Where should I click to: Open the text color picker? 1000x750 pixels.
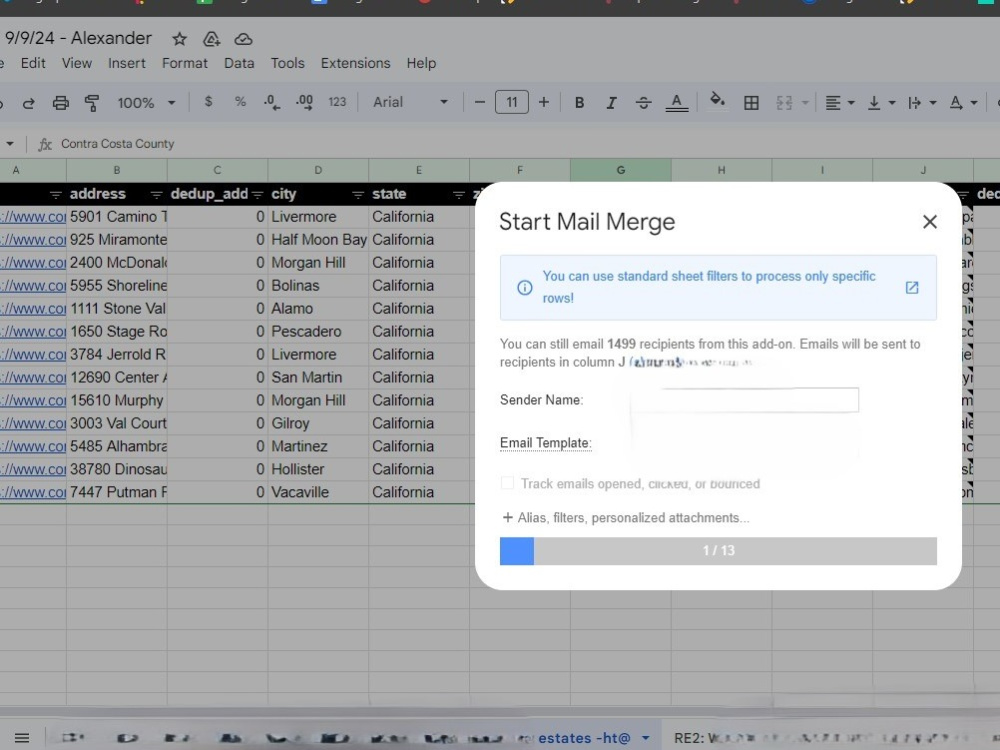click(677, 103)
